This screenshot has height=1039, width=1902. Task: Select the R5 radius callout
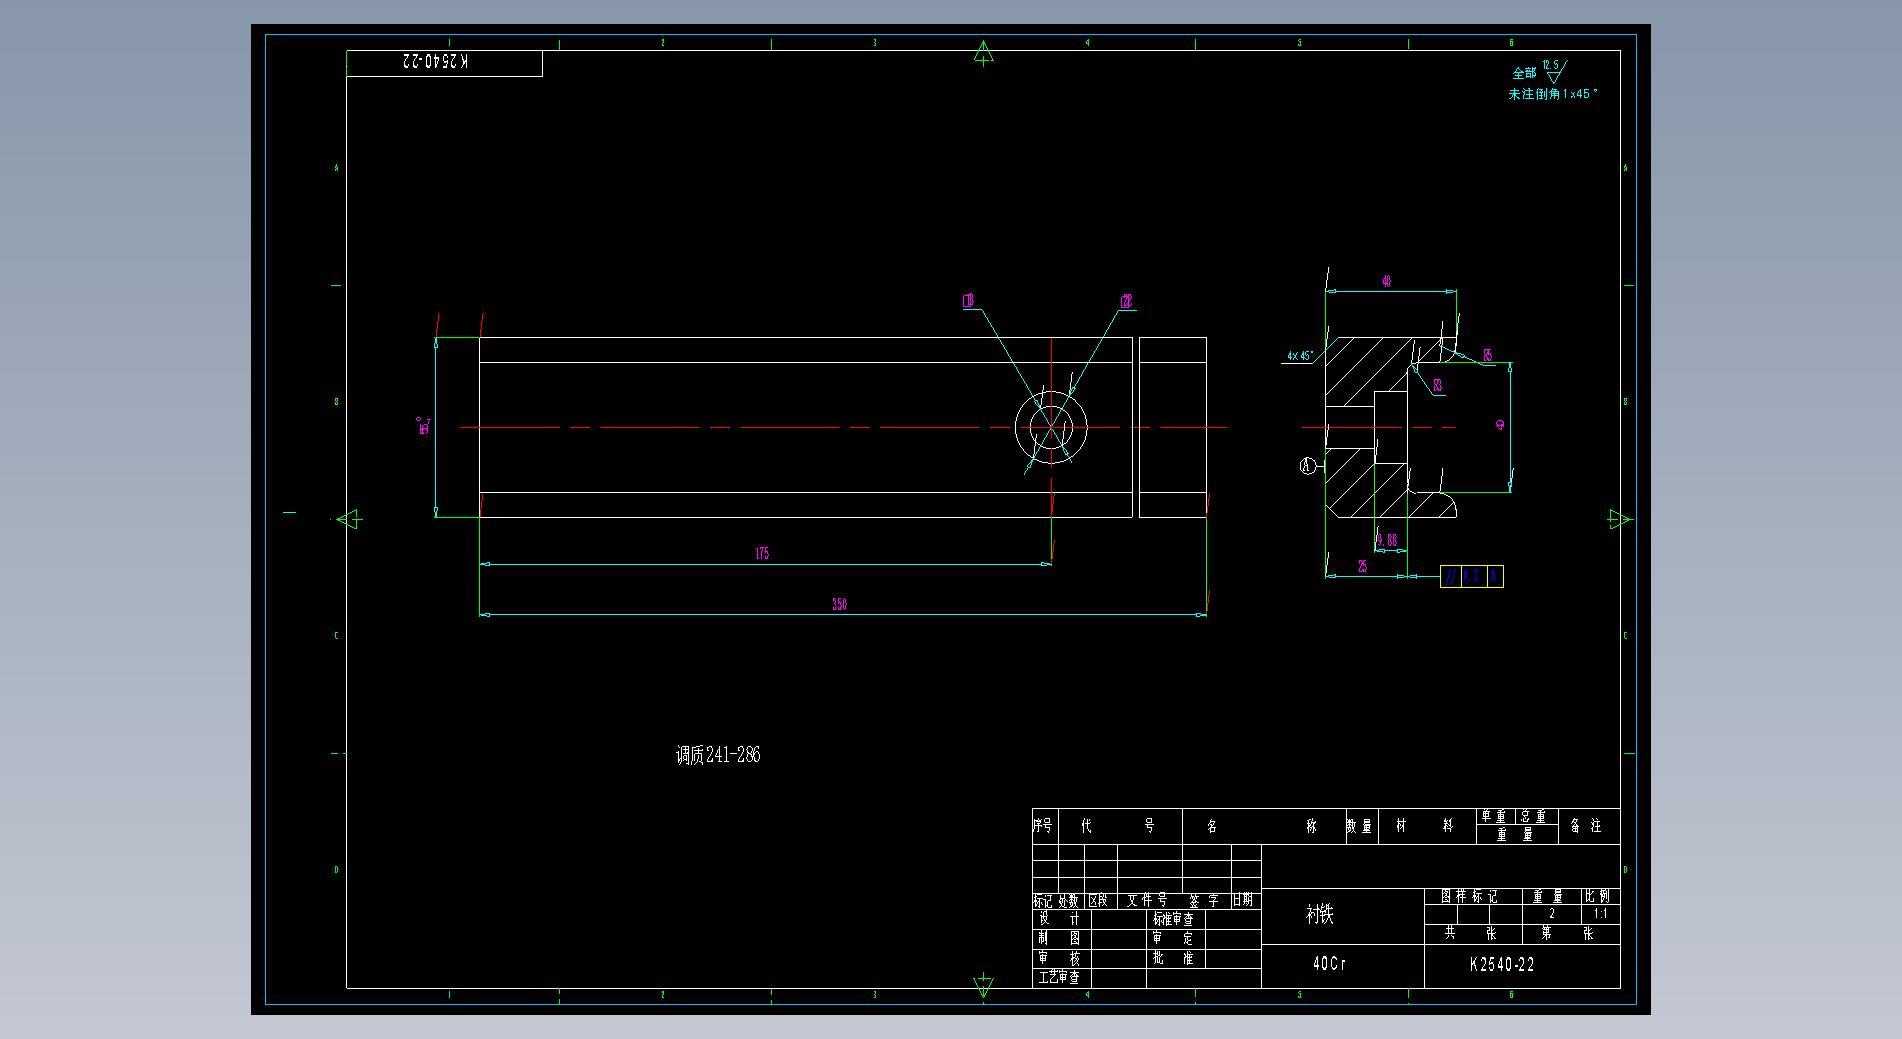click(x=1488, y=356)
